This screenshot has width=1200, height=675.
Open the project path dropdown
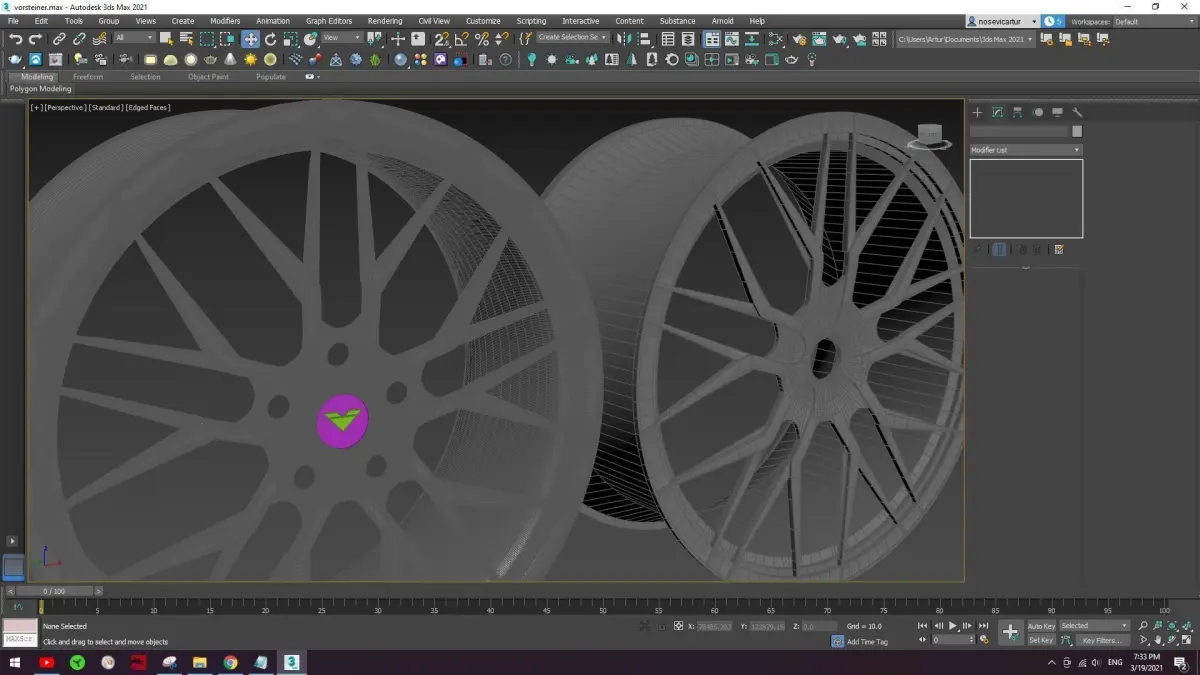965,39
